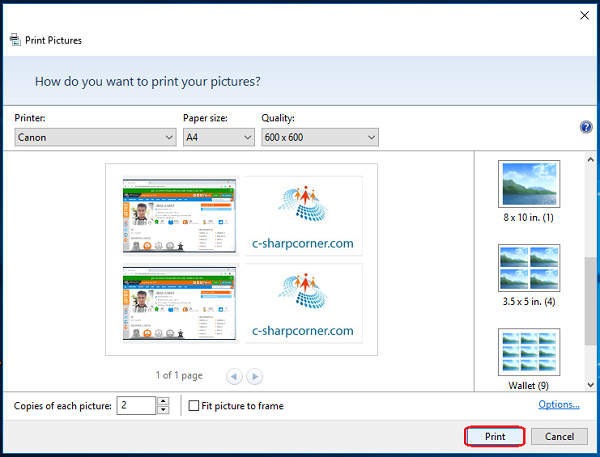Open the Paper size dropdown showing A4
This screenshot has height=457, width=600.
click(x=218, y=137)
